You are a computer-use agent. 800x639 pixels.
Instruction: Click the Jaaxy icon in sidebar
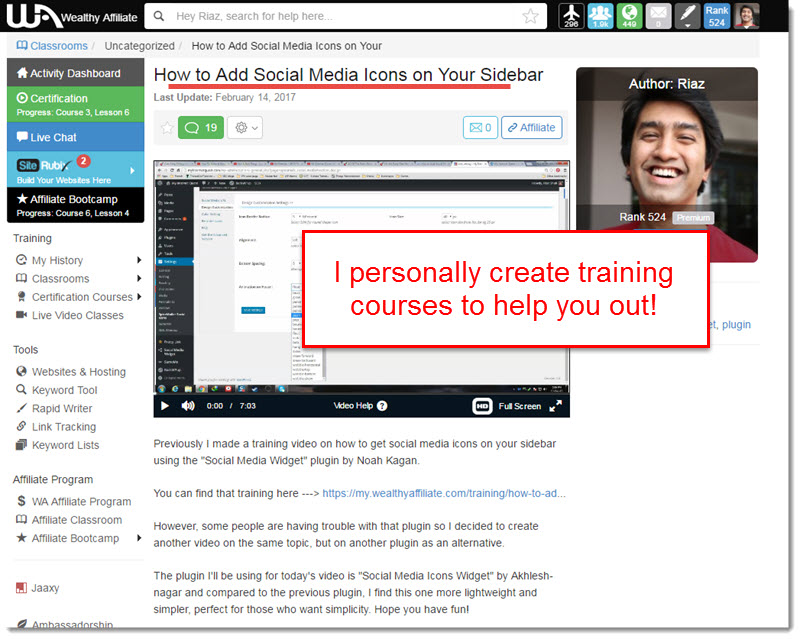(x=21, y=588)
